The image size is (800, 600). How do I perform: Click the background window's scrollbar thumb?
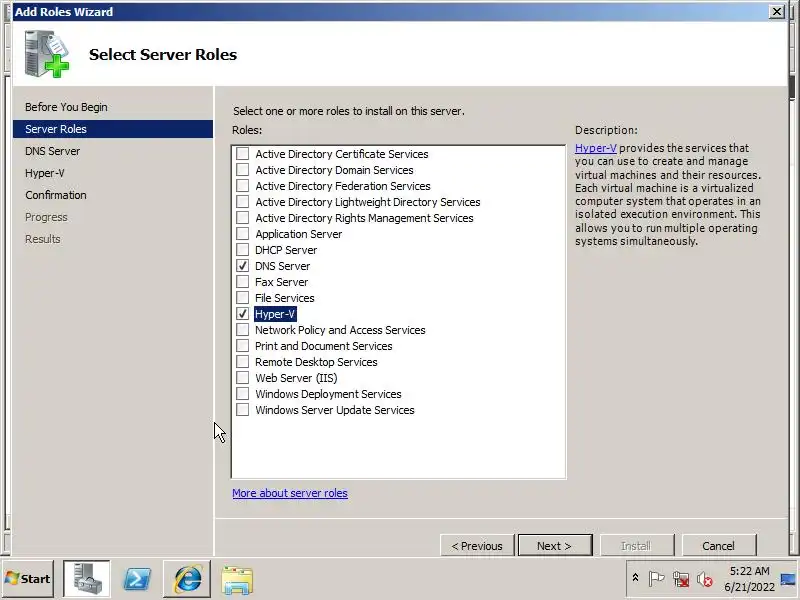(791, 86)
